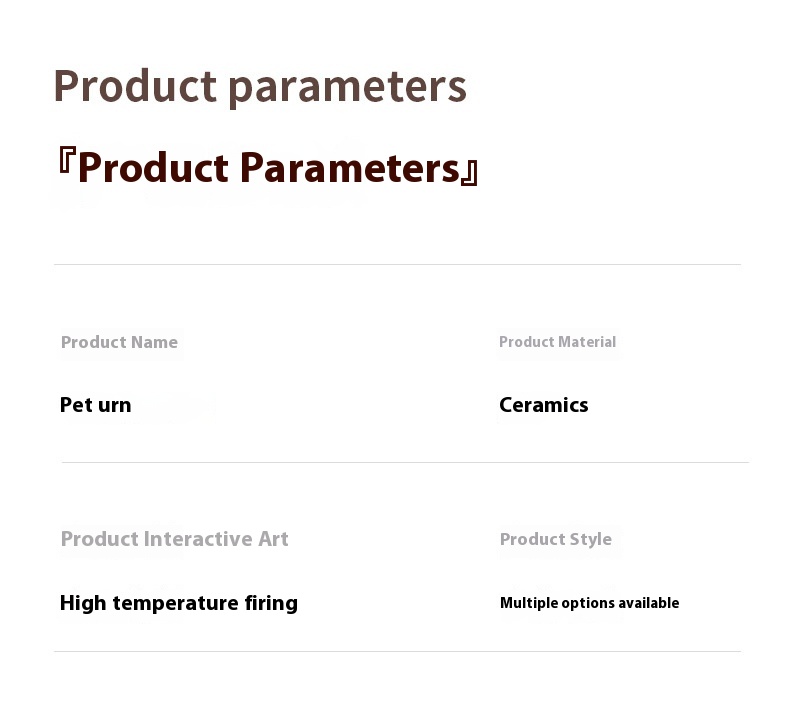The image size is (800, 728).
Task: Click the 'Product Interactive Art' label
Action: (174, 539)
